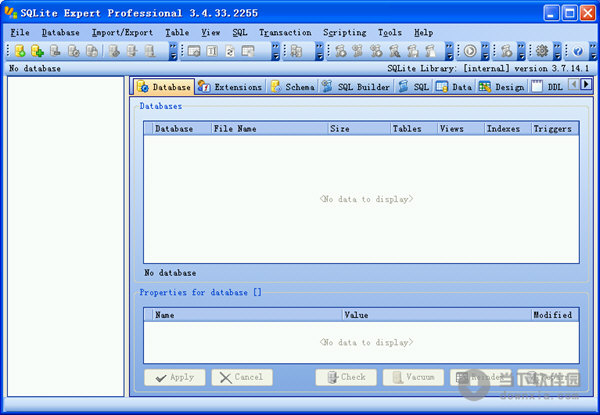This screenshot has width=600, height=415.
Task: Click the Cancel button
Action: [242, 377]
